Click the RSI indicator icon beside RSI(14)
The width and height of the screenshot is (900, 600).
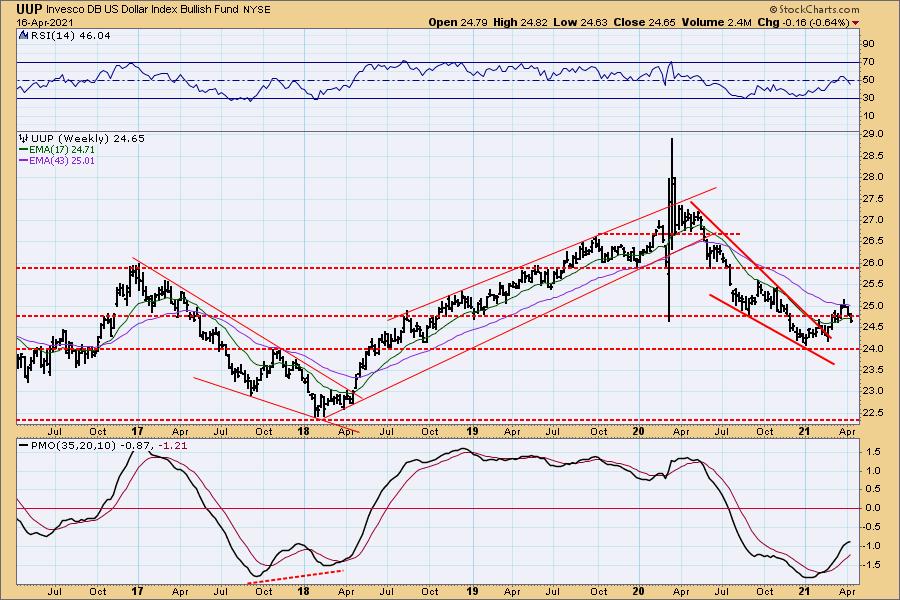point(23,36)
